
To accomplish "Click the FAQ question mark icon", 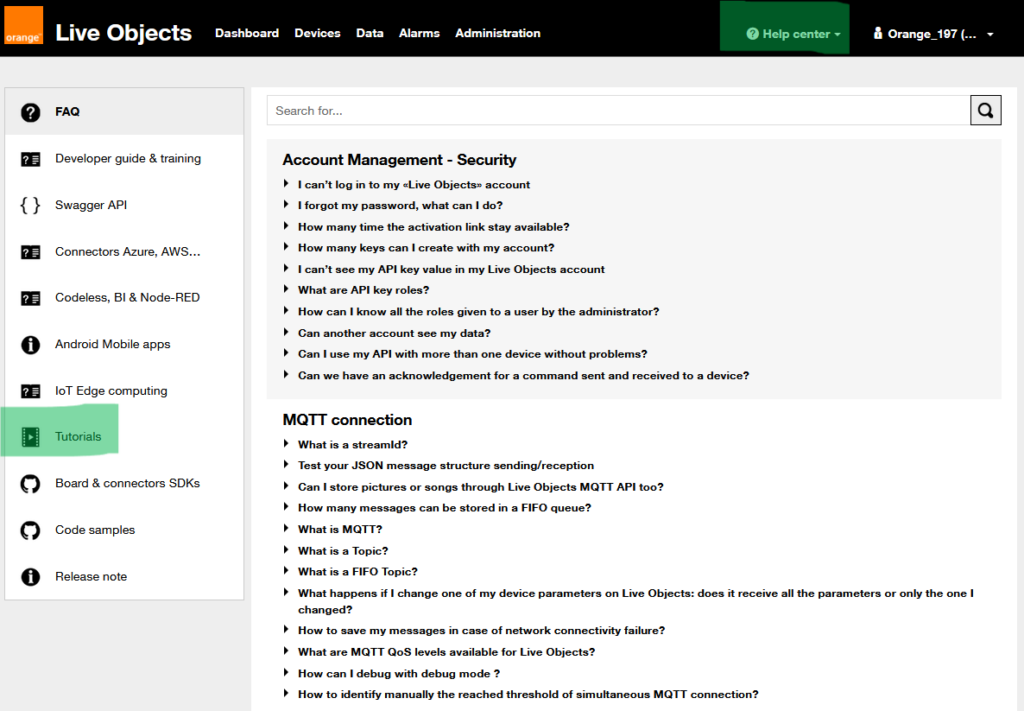I will pyautogui.click(x=31, y=112).
